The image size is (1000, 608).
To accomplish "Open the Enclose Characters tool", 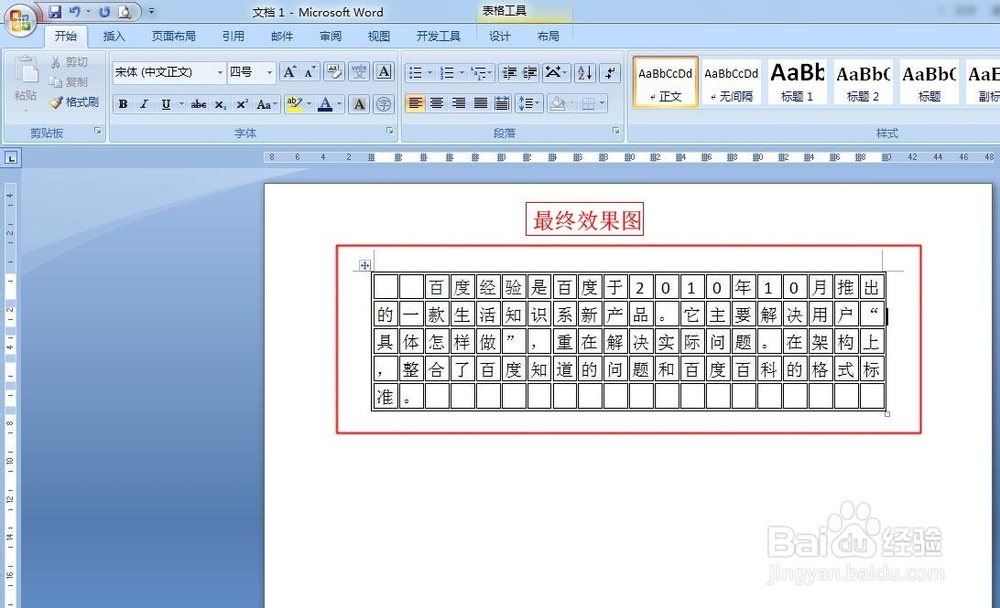I will pyautogui.click(x=383, y=104).
